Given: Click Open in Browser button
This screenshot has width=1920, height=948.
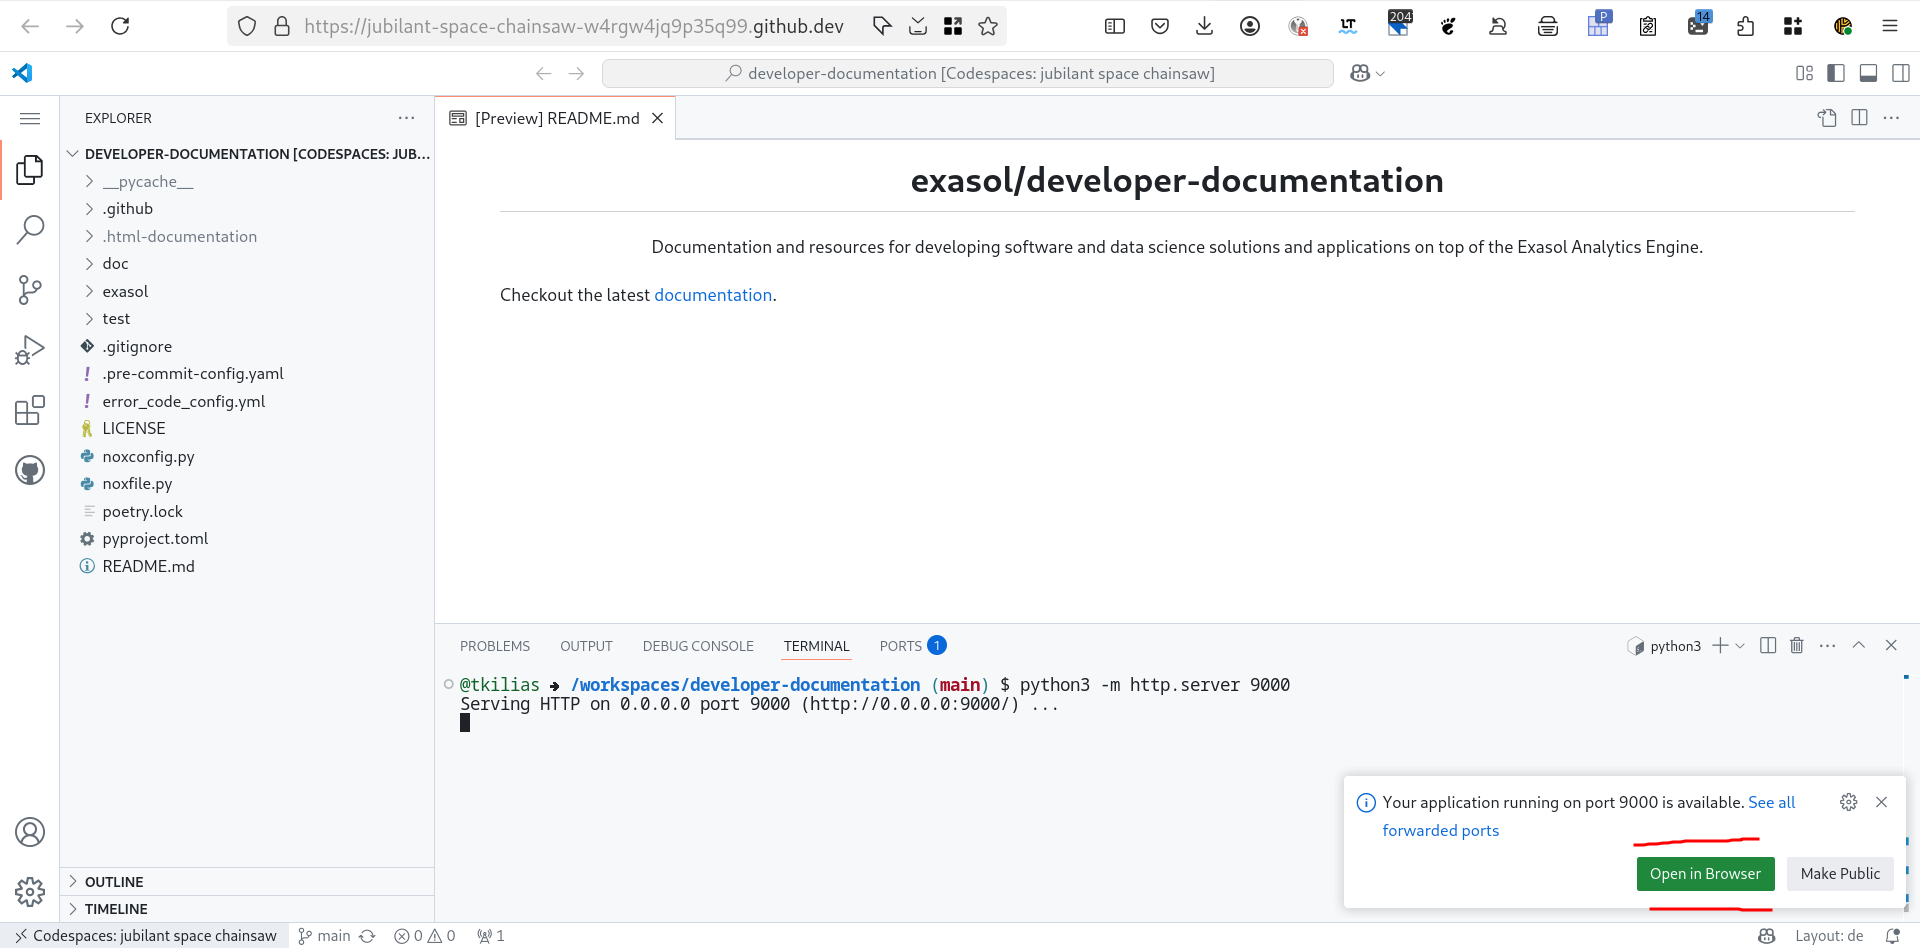Looking at the screenshot, I should [x=1705, y=874].
